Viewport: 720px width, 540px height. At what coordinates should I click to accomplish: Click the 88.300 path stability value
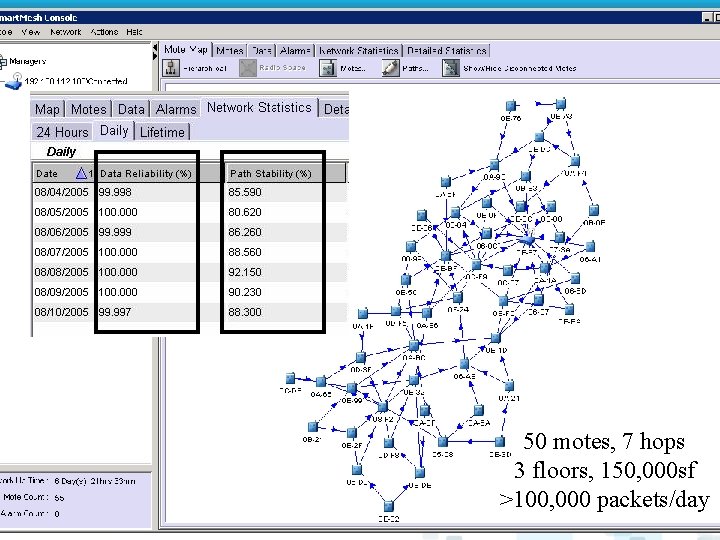pos(245,312)
